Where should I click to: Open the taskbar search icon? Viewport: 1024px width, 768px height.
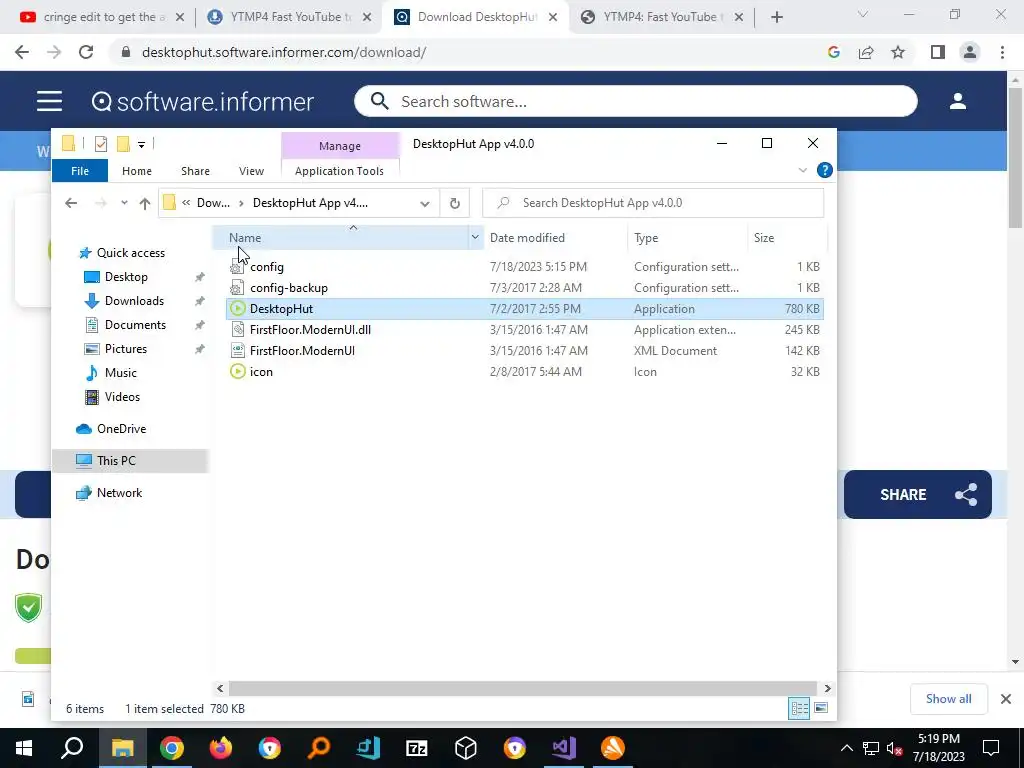click(73, 748)
